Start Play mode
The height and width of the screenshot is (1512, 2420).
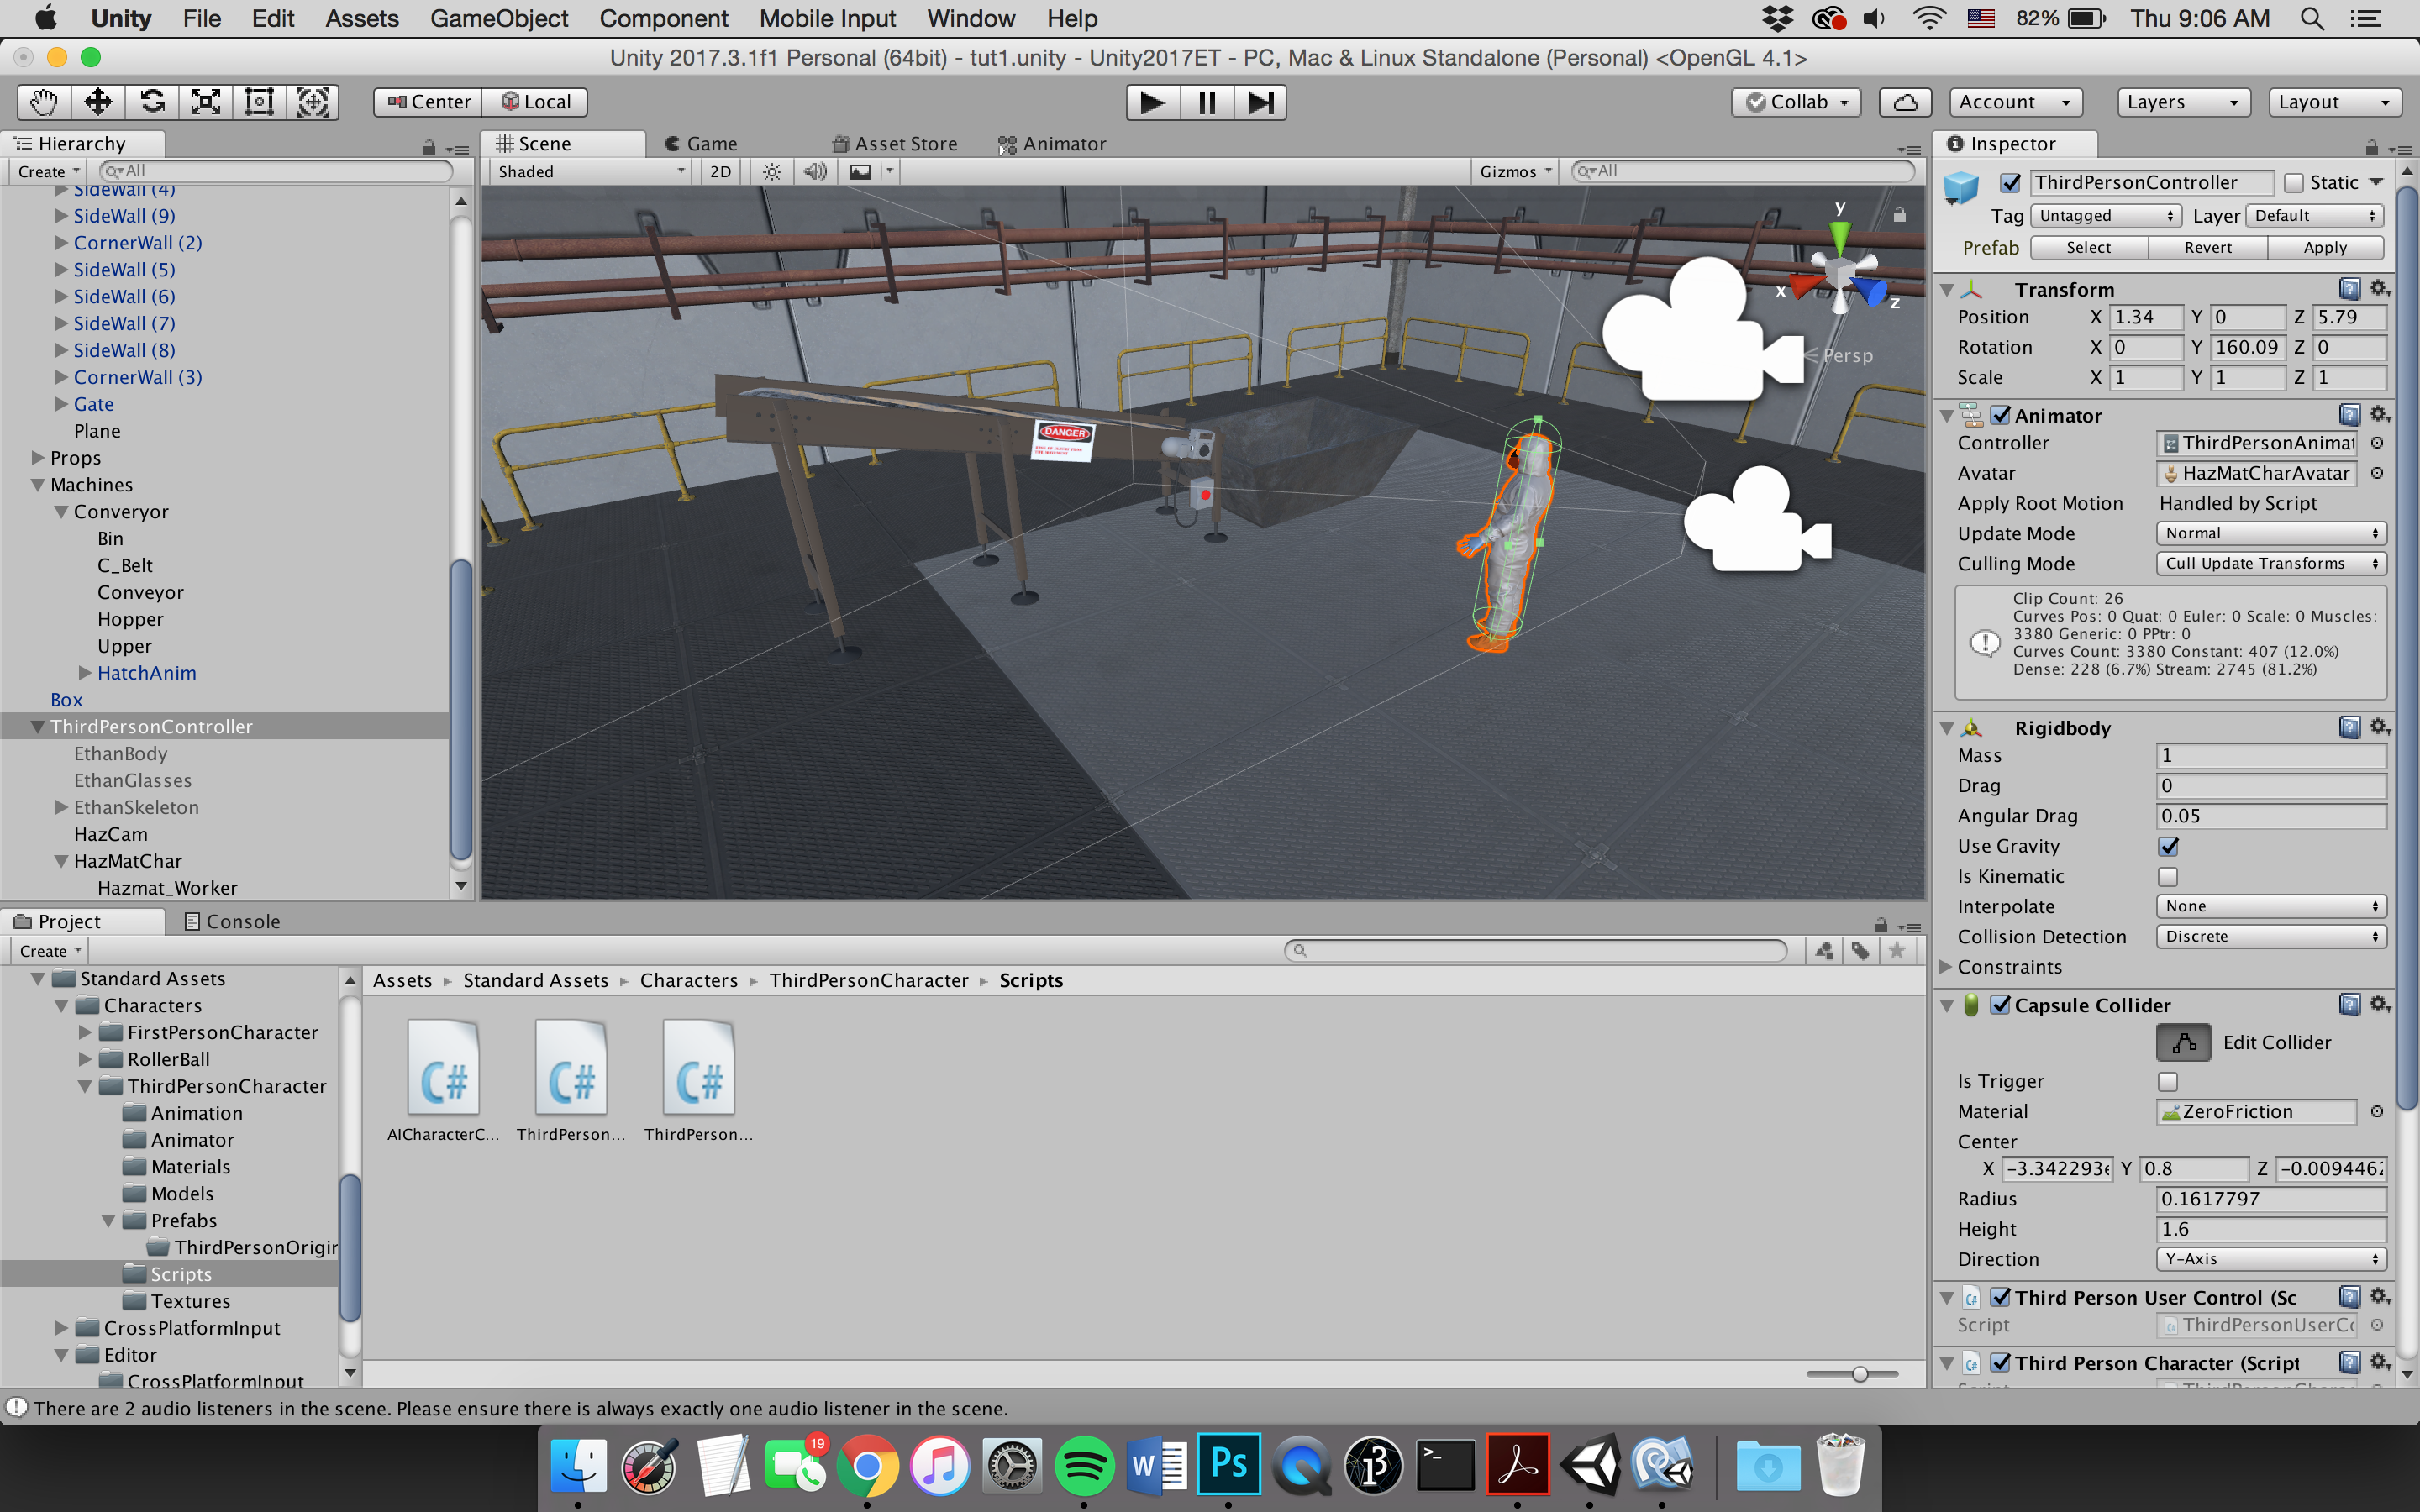click(1152, 102)
